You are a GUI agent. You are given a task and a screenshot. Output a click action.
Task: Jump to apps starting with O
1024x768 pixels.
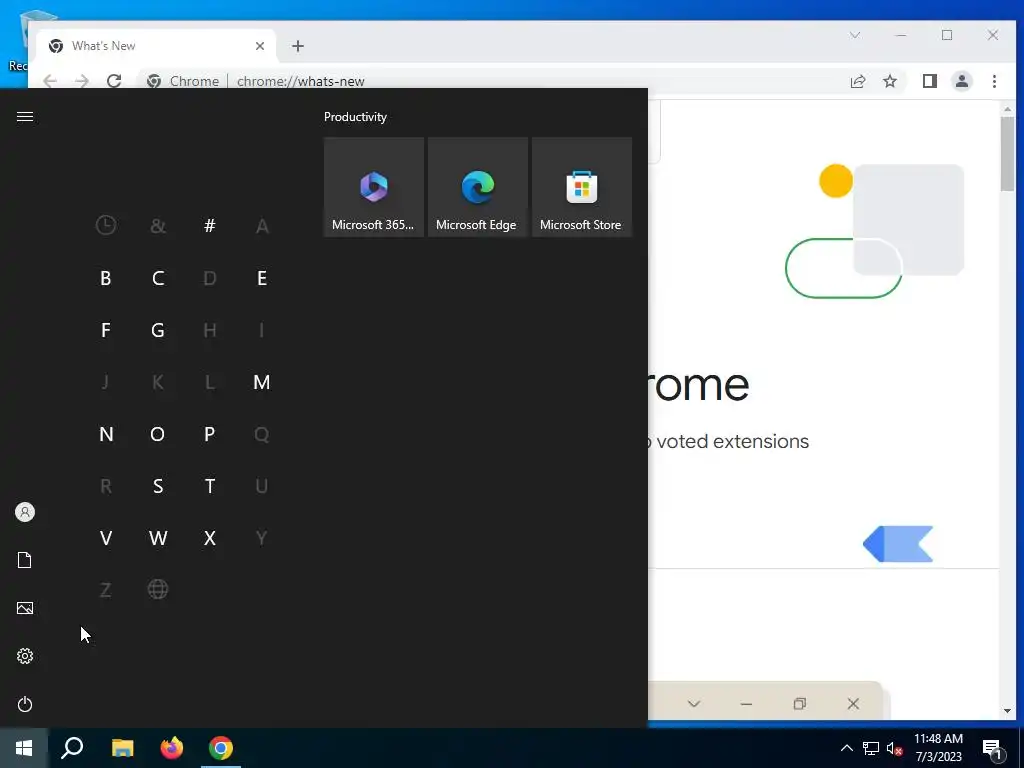[157, 434]
